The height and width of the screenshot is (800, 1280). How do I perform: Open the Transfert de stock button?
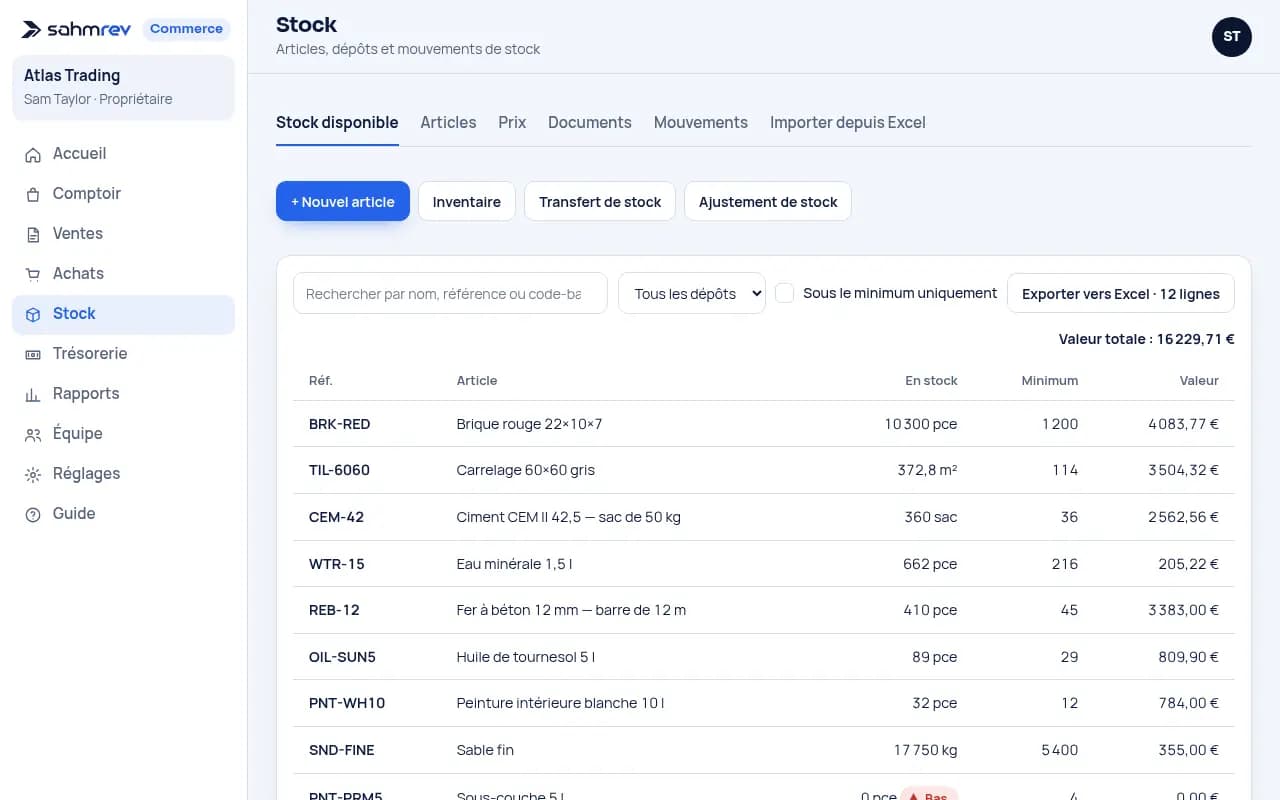[600, 201]
